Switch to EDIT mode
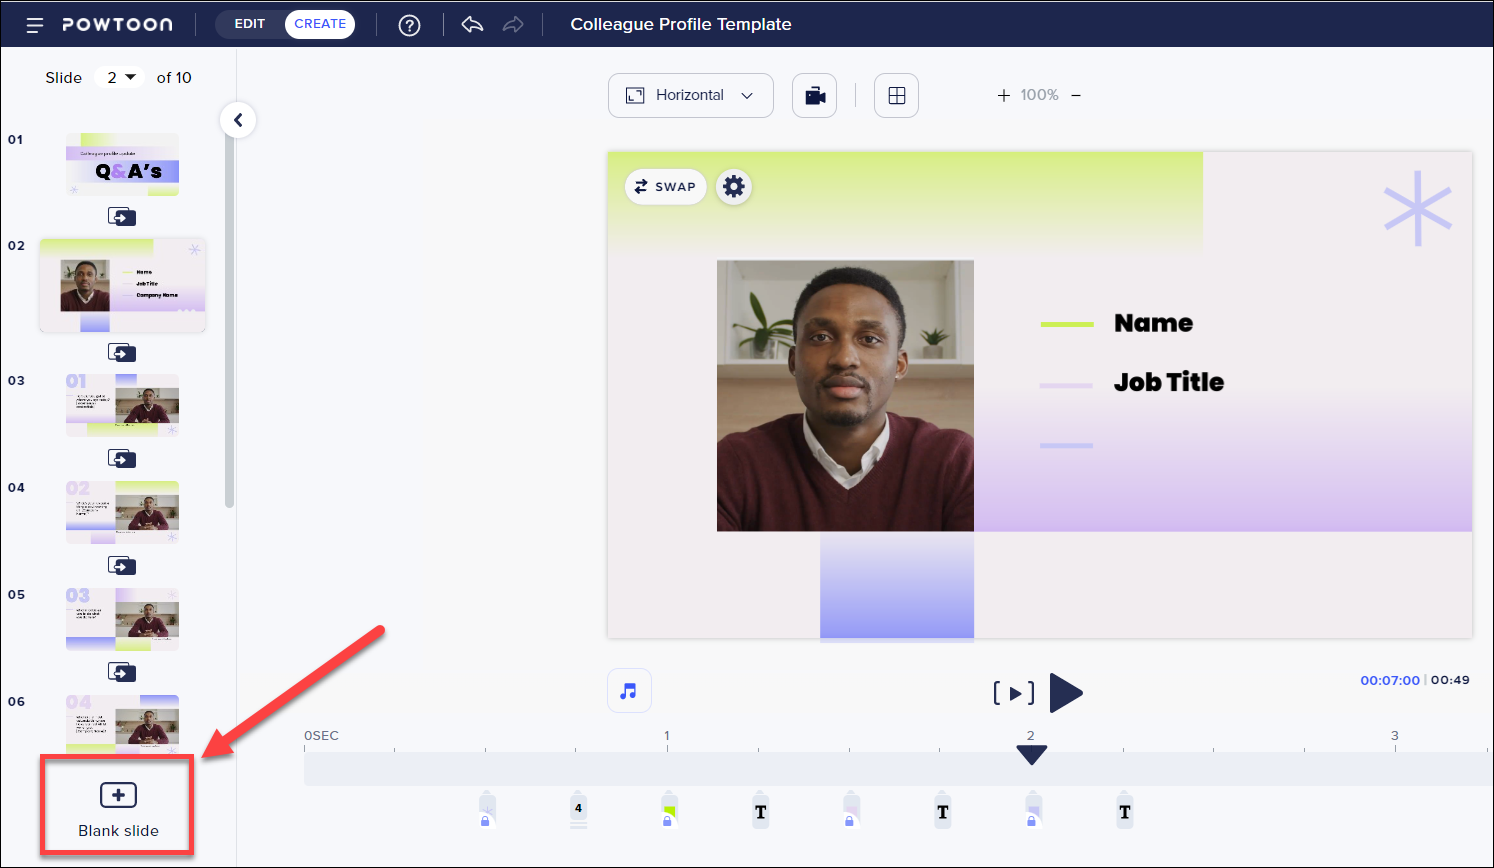The width and height of the screenshot is (1494, 868). pyautogui.click(x=250, y=24)
